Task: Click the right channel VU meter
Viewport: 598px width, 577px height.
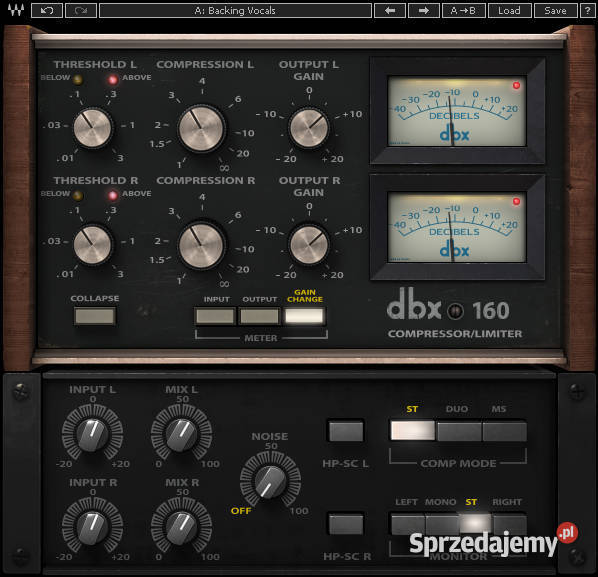Action: click(457, 227)
